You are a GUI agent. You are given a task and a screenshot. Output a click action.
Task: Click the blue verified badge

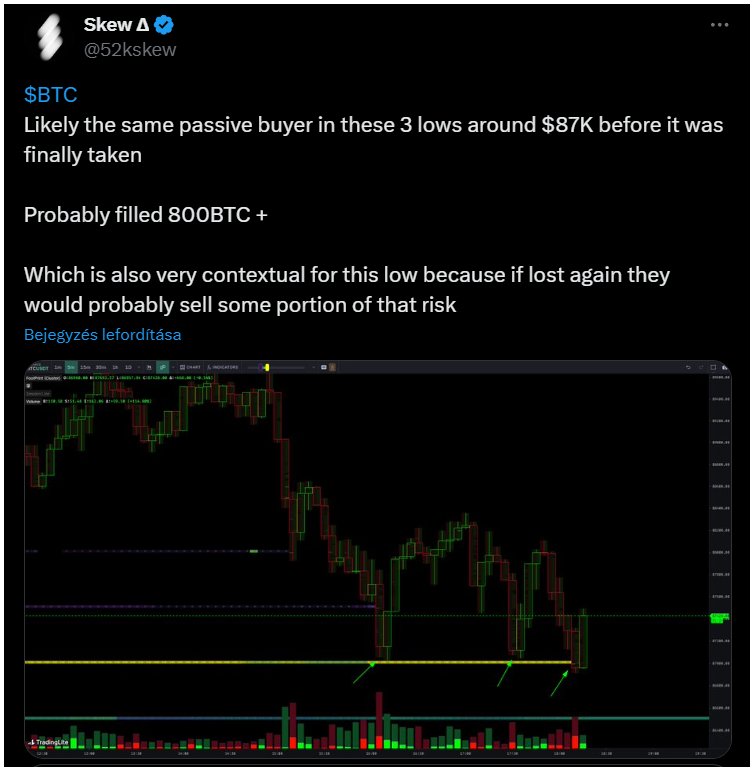tap(164, 25)
